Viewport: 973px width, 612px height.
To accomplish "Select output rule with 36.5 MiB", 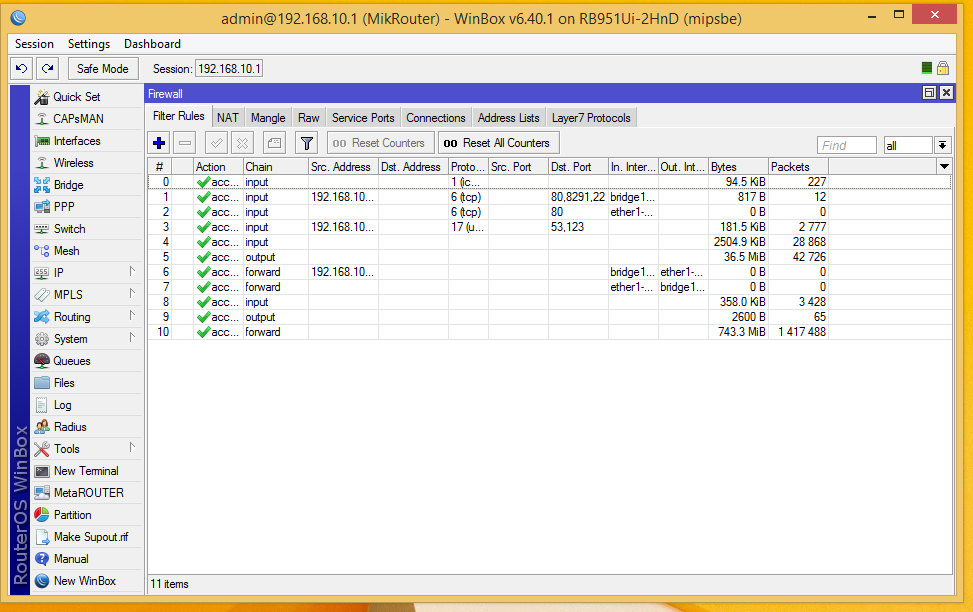I will (549, 257).
